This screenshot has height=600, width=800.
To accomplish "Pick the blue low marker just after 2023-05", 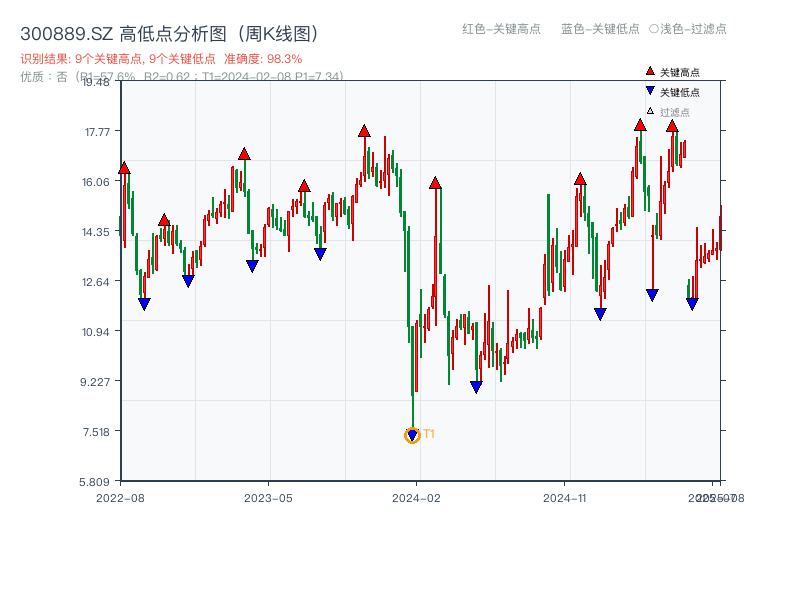I will [x=320, y=254].
